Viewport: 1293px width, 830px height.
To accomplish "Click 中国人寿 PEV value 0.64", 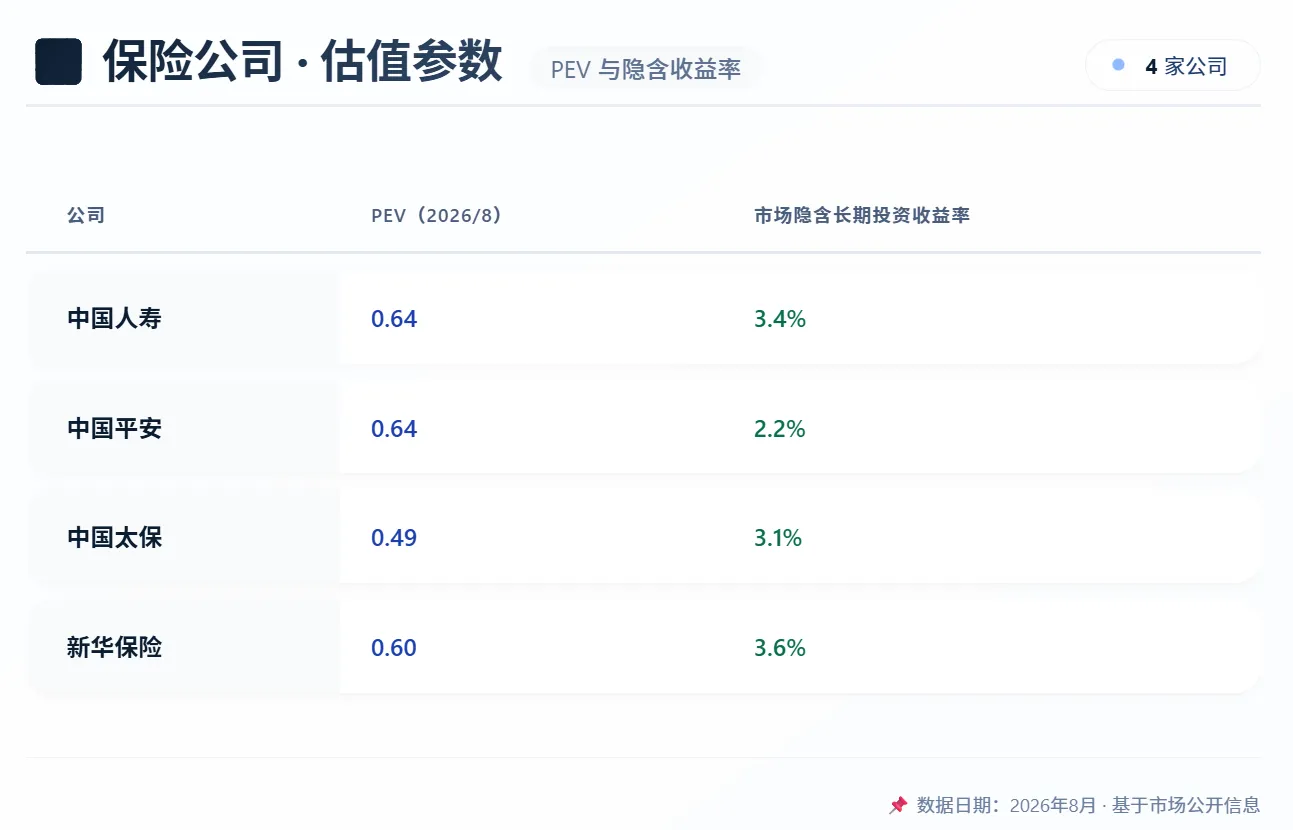I will (394, 319).
